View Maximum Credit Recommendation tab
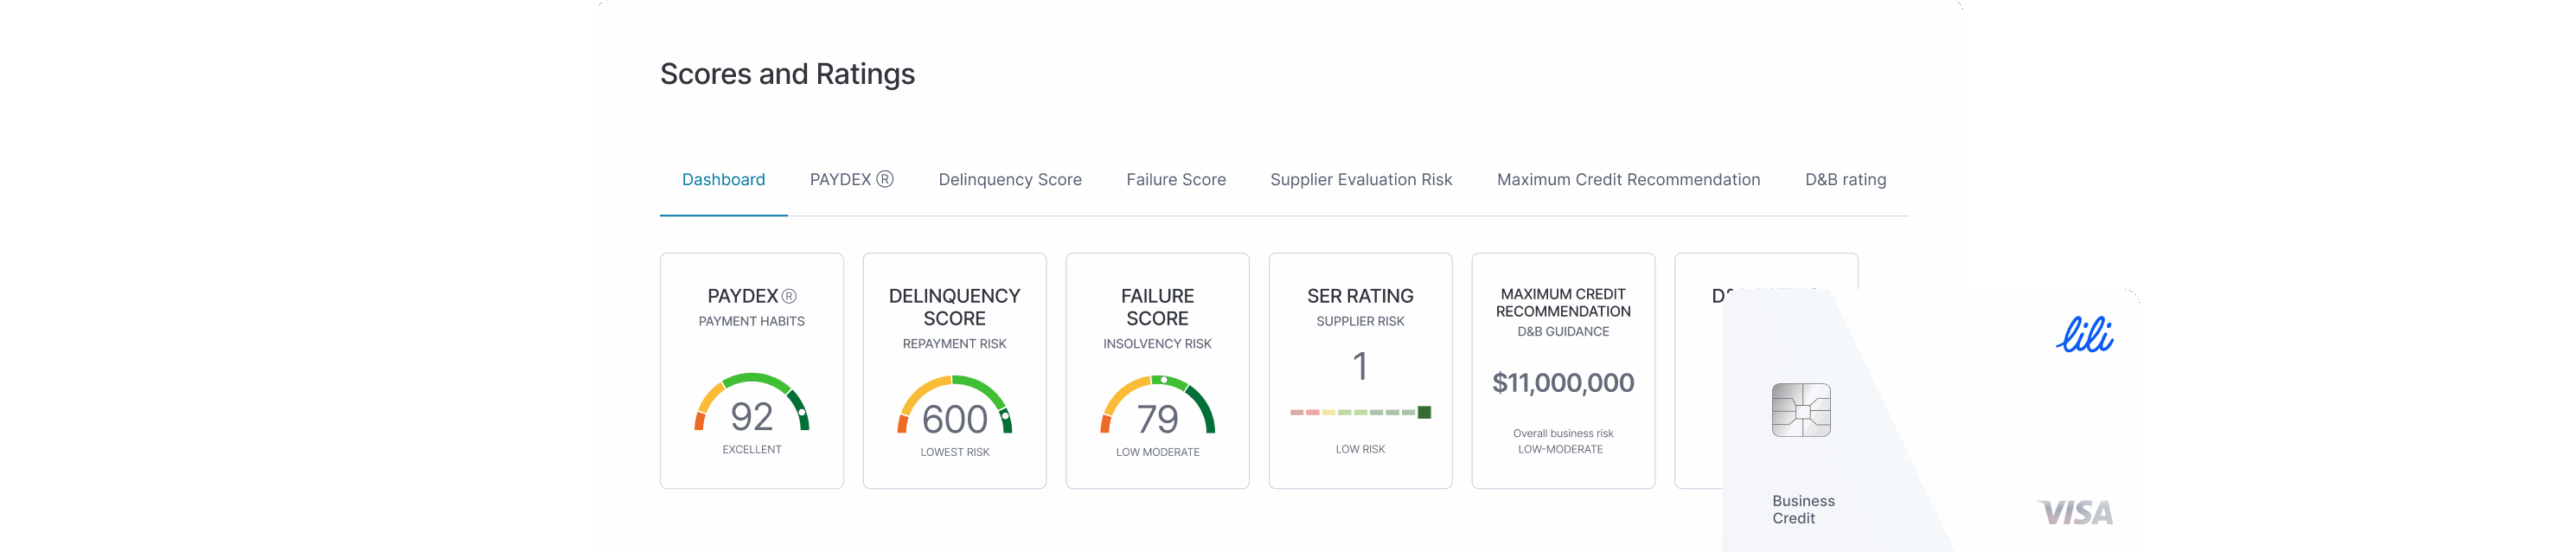This screenshot has height=552, width=2560. 1628,180
